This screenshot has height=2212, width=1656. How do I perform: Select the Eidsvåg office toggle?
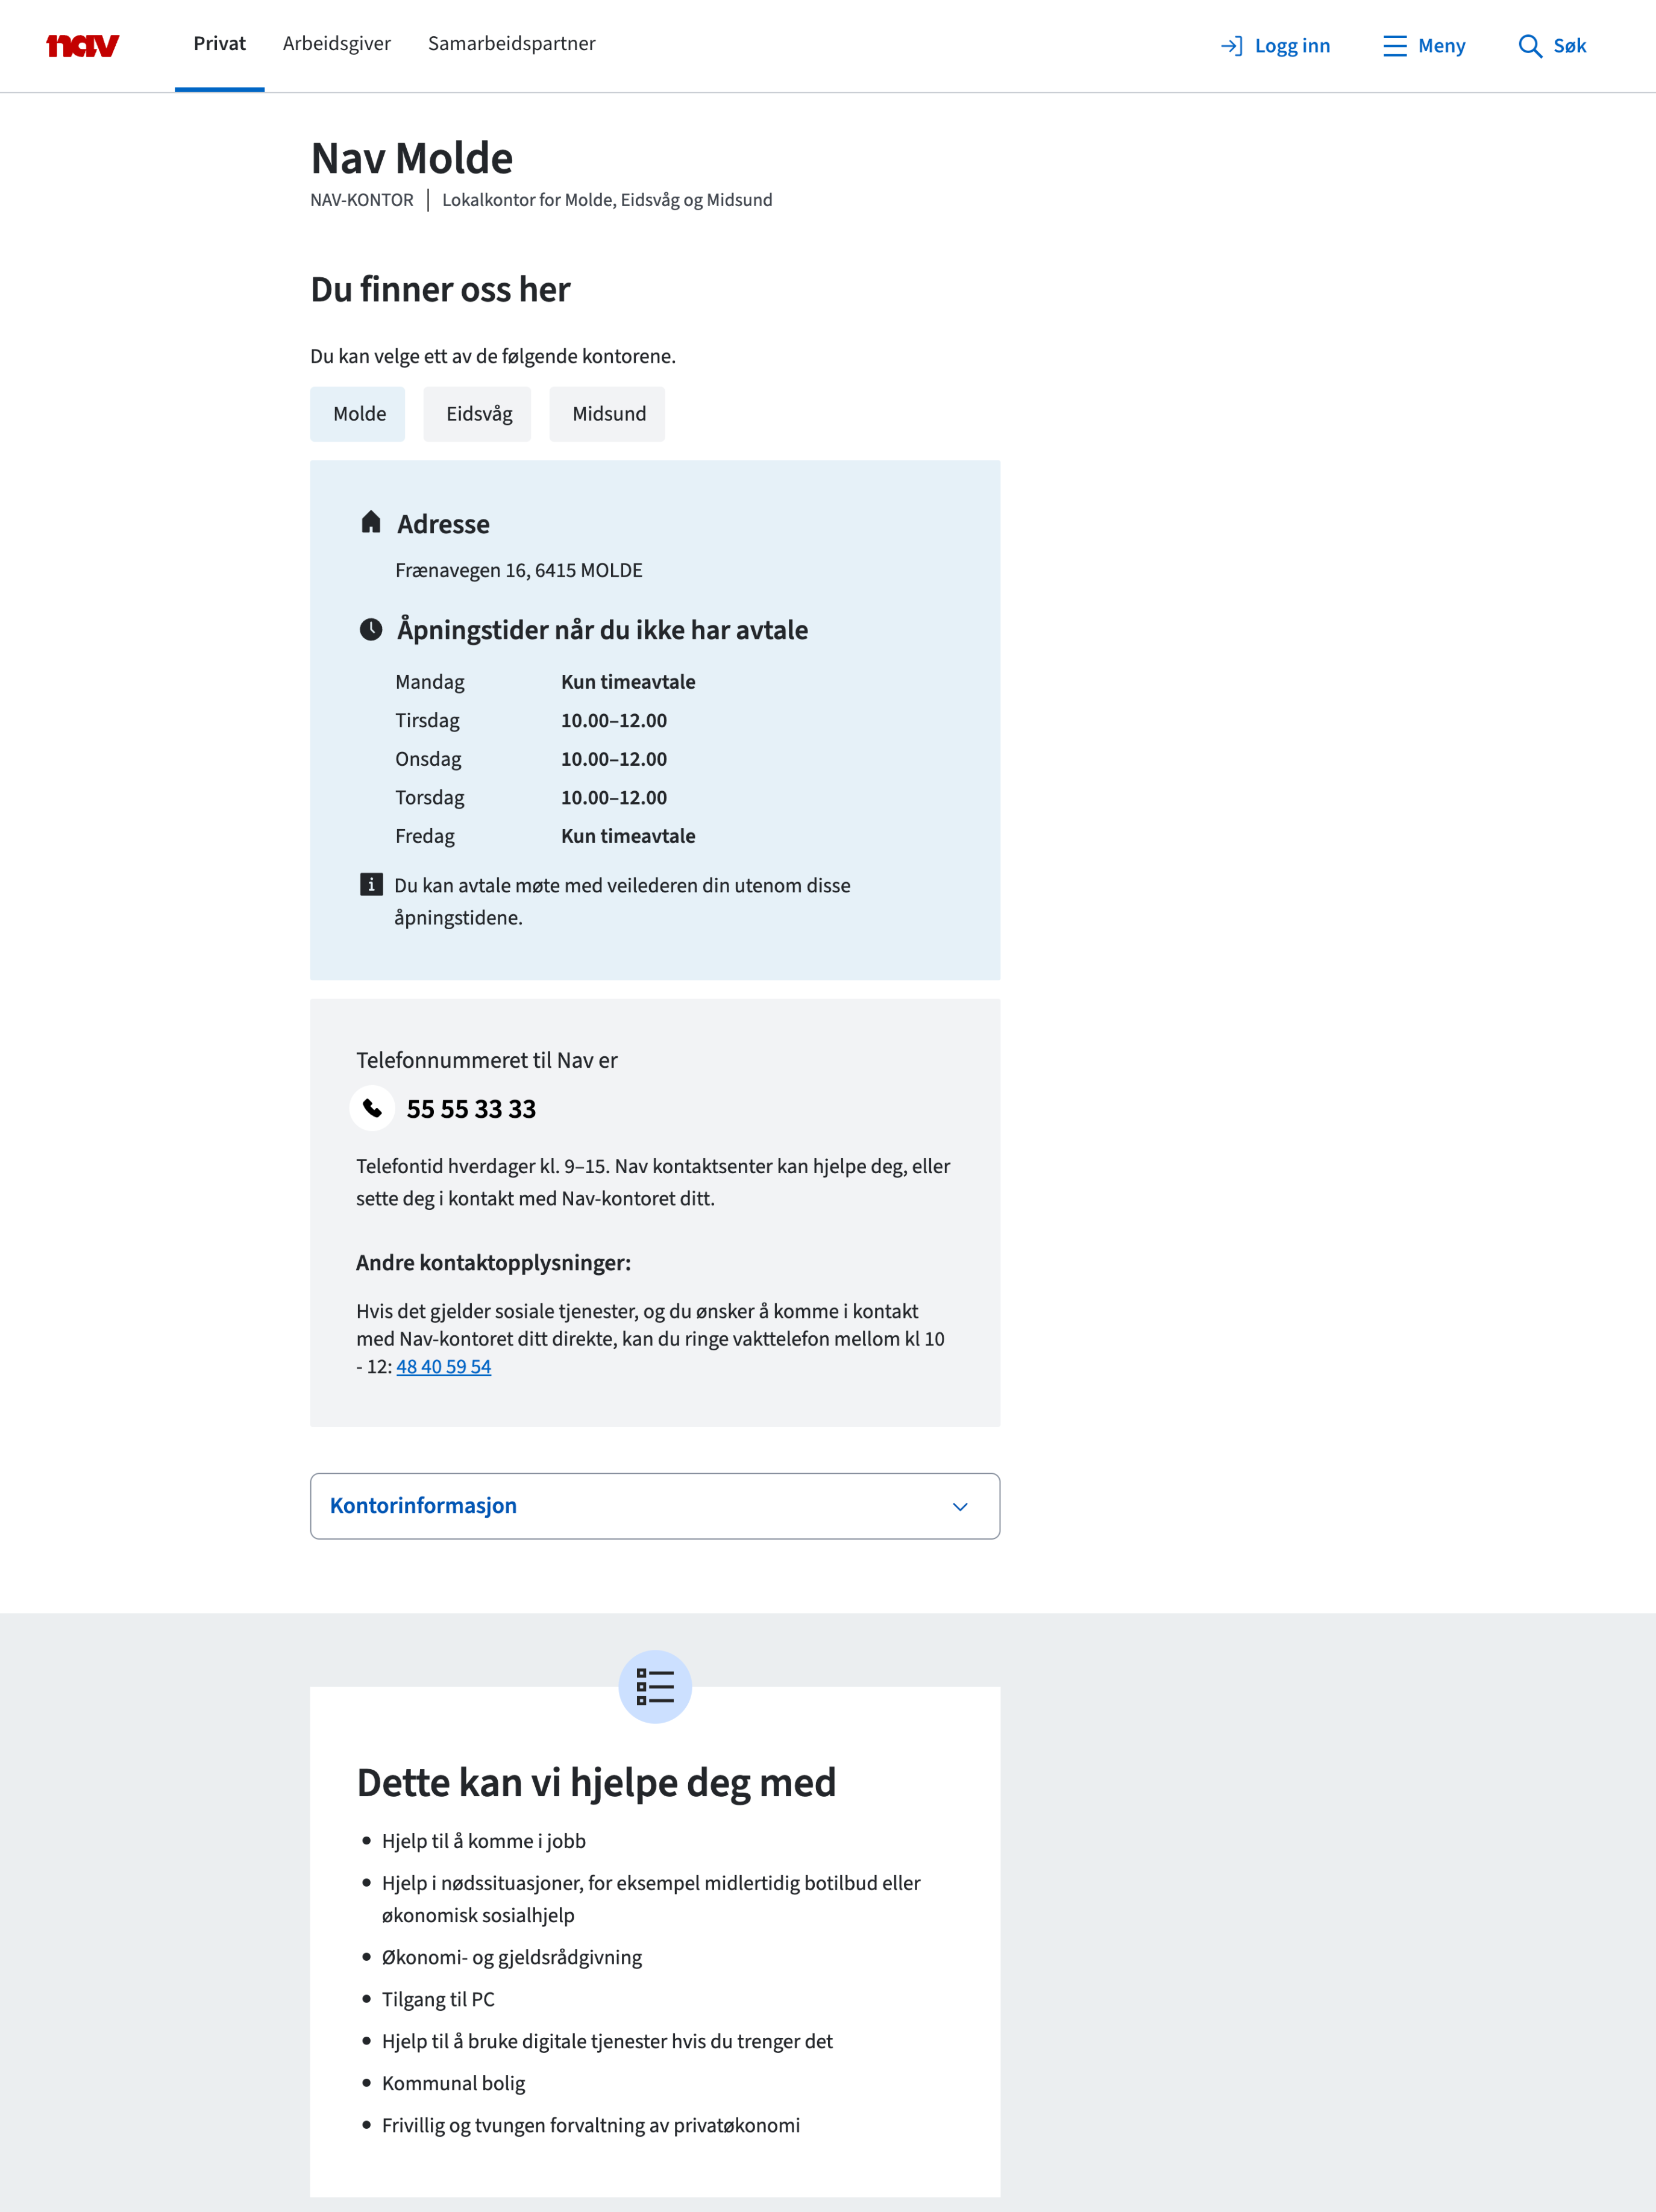click(x=478, y=414)
